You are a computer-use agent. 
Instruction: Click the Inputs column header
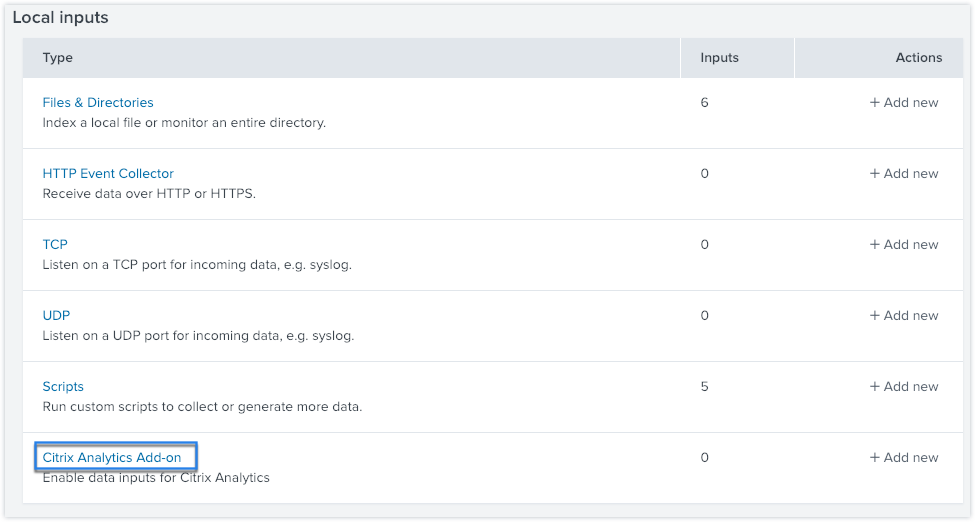[720, 58]
